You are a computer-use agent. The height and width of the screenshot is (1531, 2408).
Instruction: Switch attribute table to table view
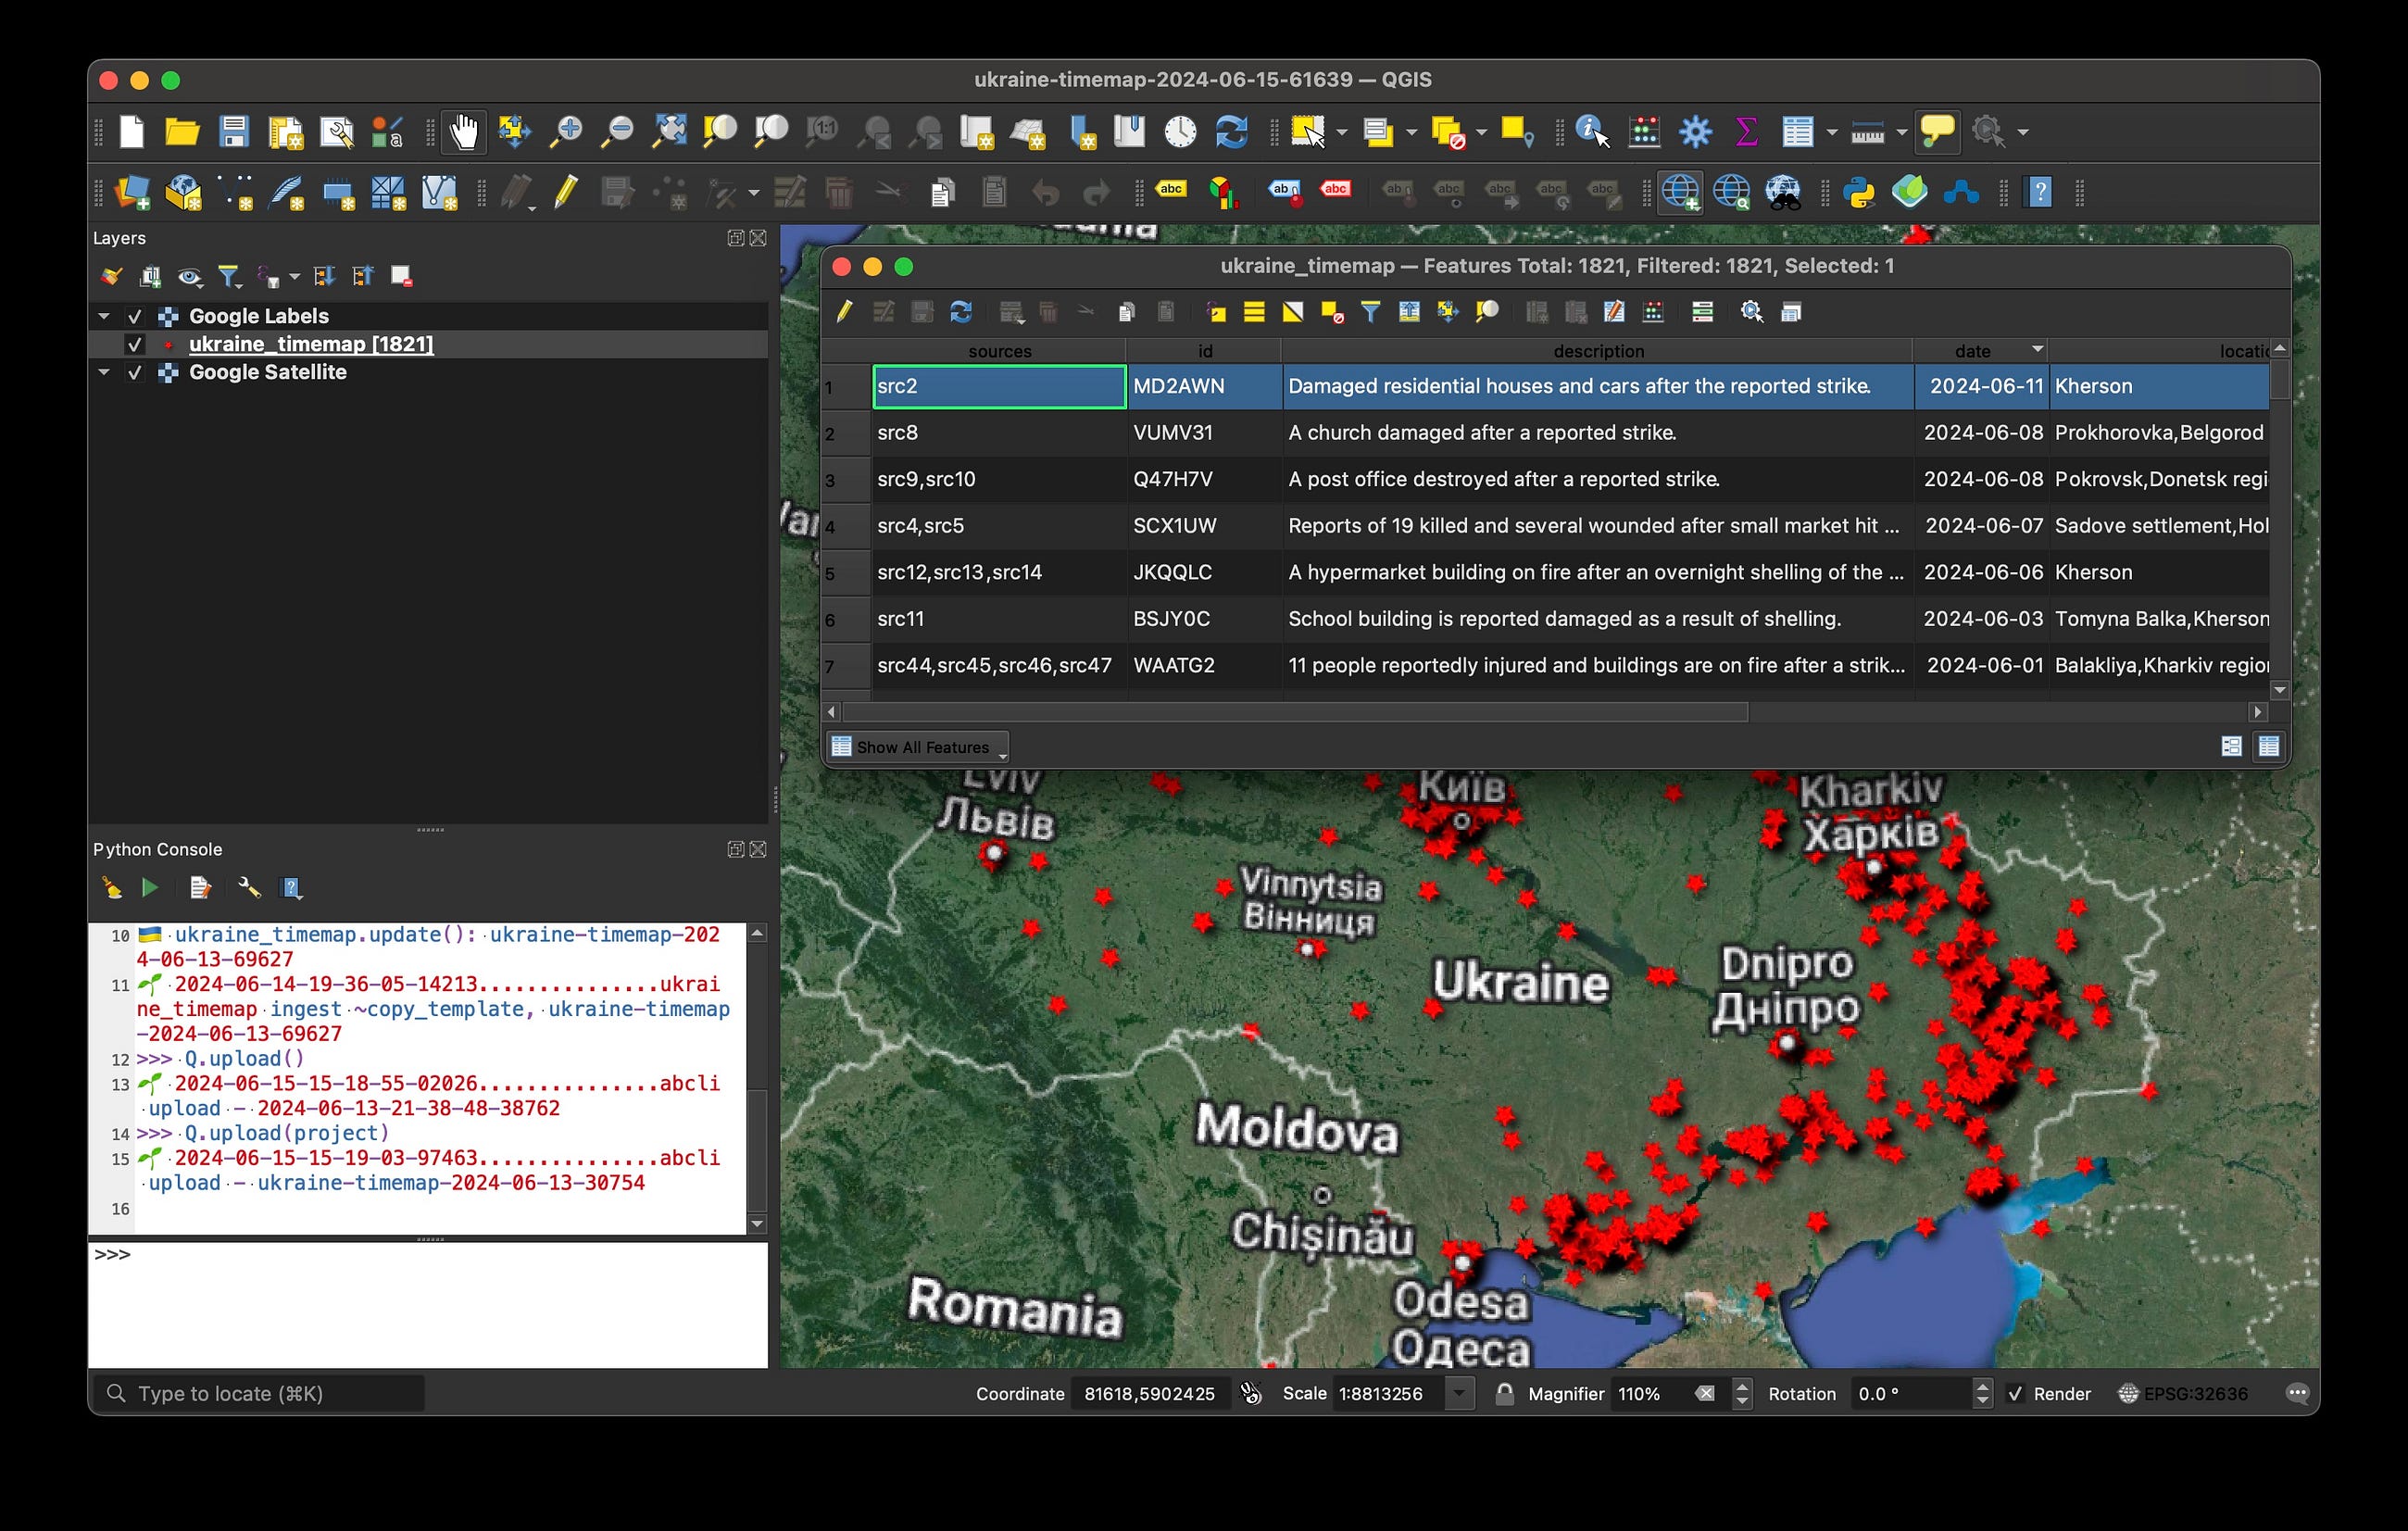[2269, 746]
